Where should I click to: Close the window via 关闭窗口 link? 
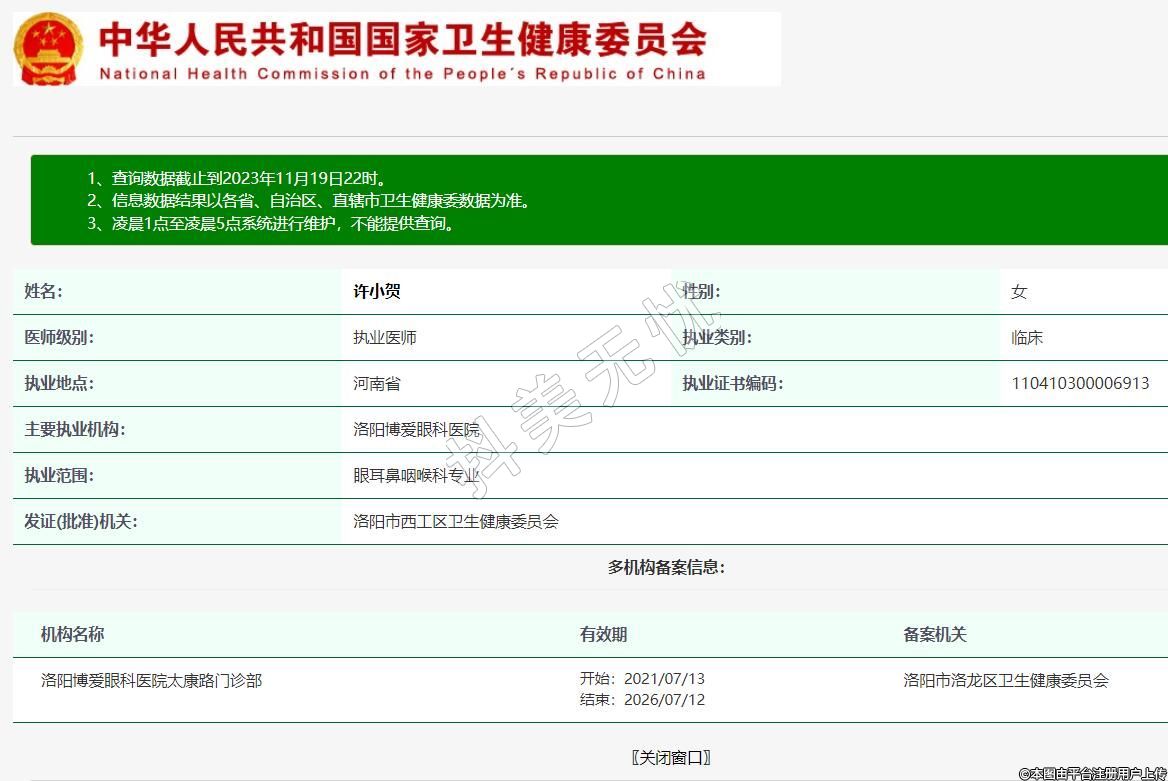point(671,757)
